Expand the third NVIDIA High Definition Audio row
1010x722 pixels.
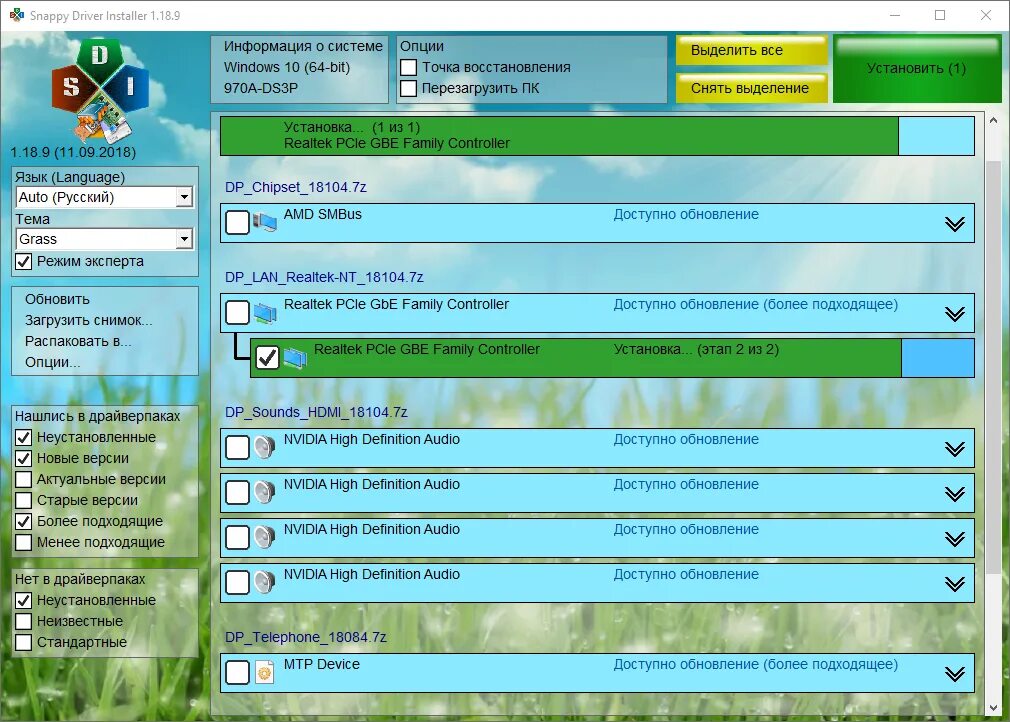pos(955,539)
